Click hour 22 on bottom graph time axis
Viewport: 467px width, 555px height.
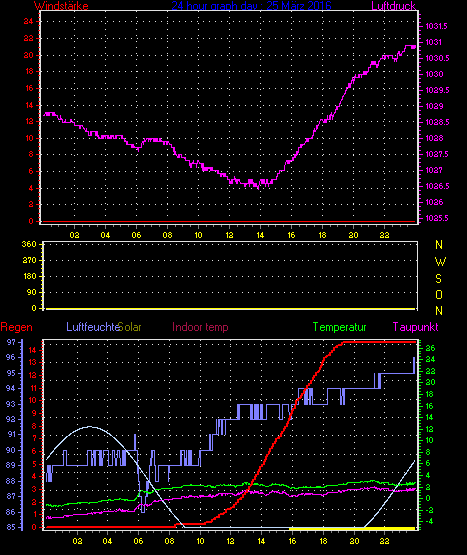[385, 541]
